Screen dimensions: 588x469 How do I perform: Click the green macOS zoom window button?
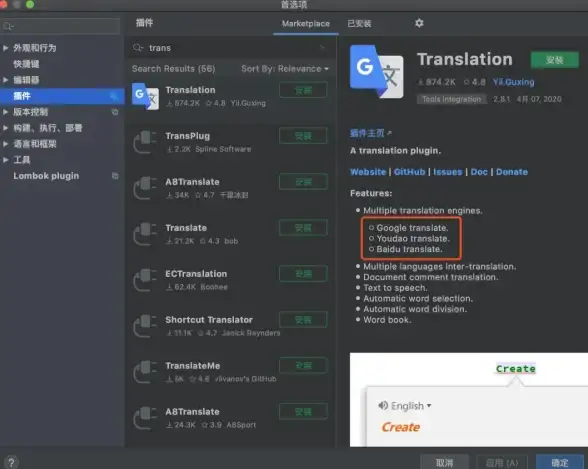pyautogui.click(x=30, y=4)
